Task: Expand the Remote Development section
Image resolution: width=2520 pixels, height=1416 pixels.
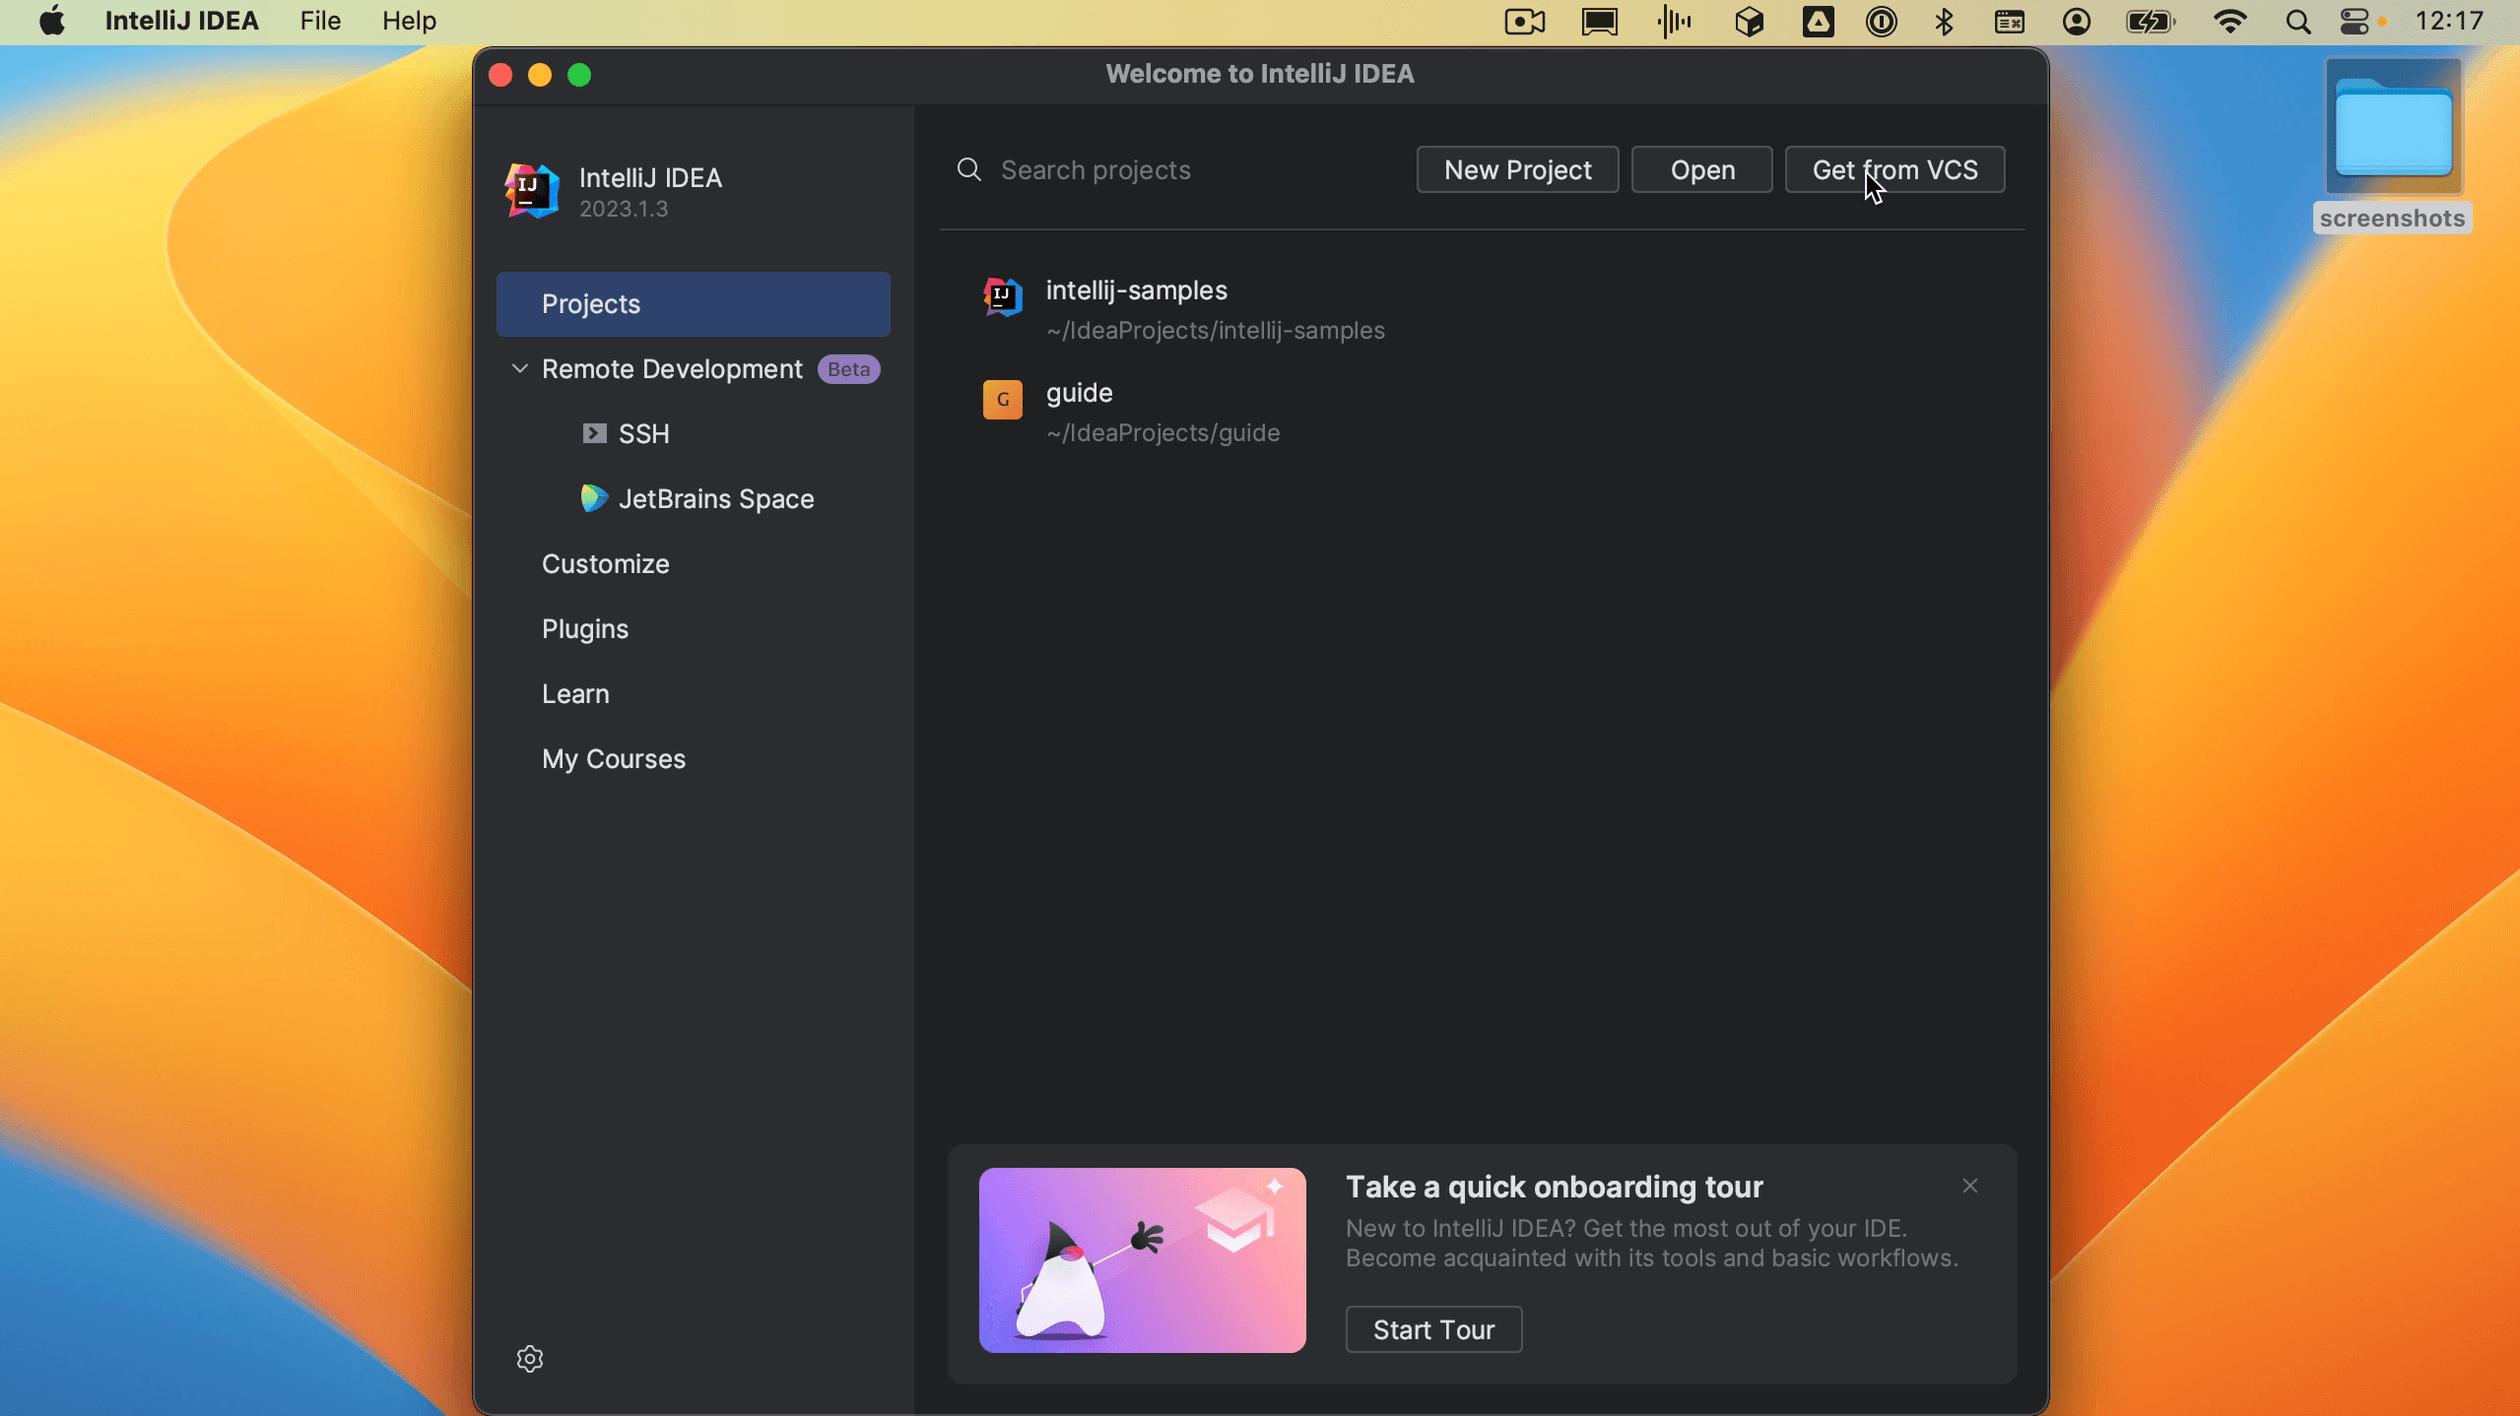Action: pos(521,369)
